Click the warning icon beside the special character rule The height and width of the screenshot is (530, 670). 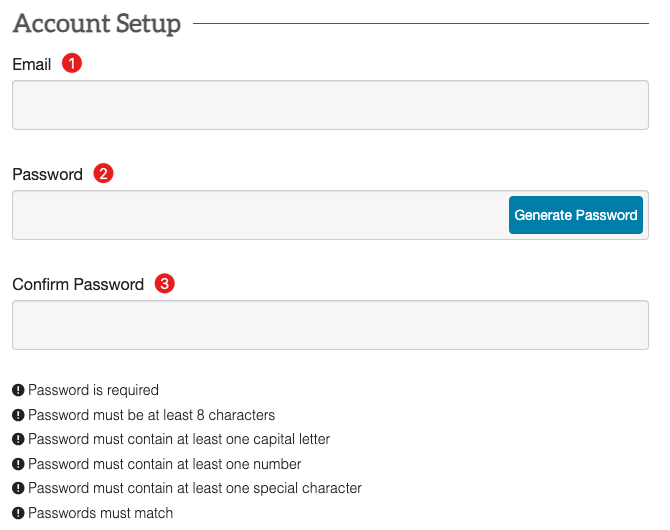(x=18, y=488)
